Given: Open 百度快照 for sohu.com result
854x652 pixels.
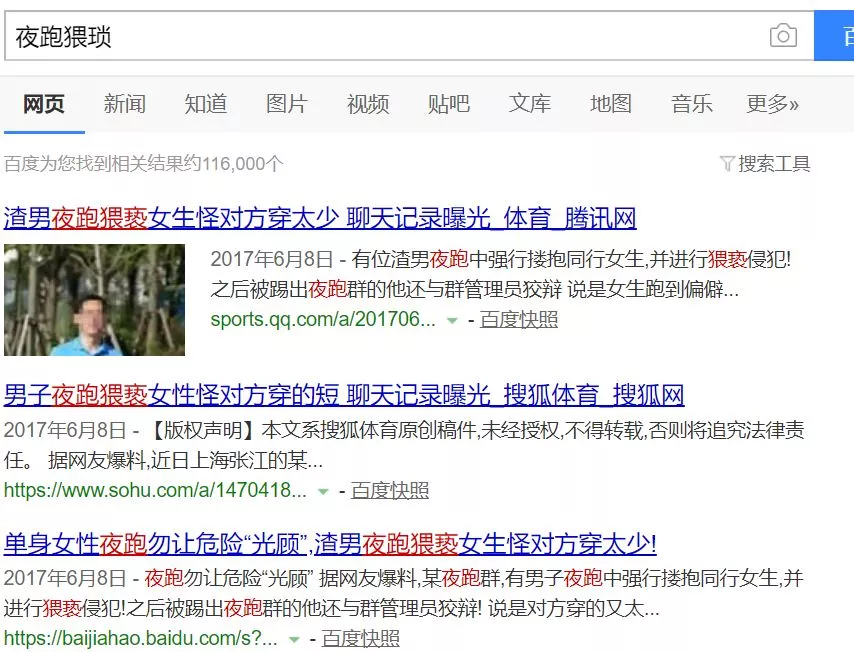Looking at the screenshot, I should 390,490.
